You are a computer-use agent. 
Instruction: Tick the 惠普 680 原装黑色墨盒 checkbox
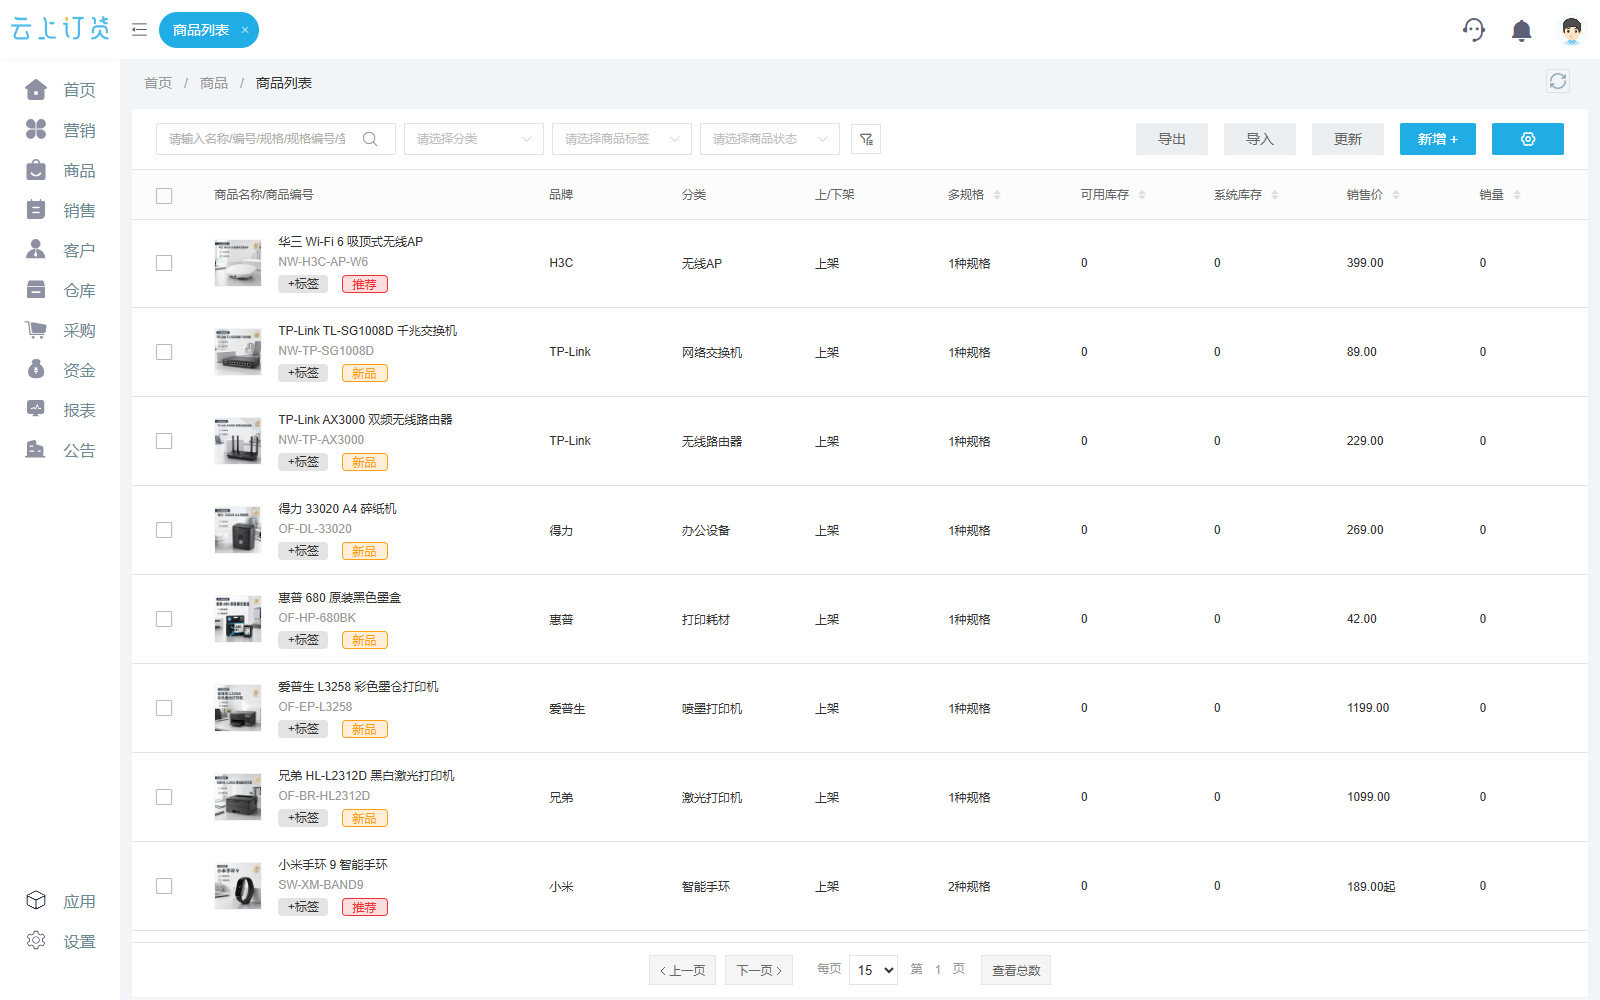164,619
